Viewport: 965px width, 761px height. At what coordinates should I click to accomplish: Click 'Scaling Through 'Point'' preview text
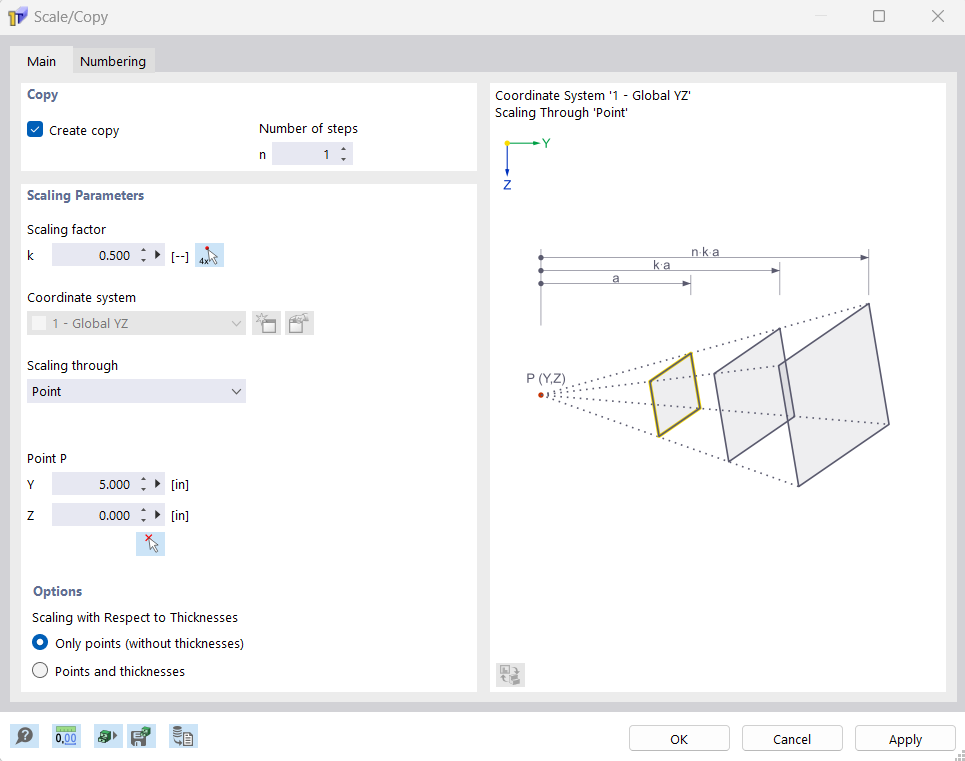[x=561, y=113]
